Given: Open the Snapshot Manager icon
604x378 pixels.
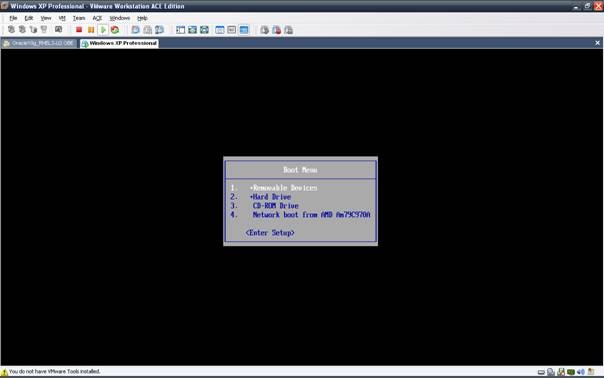Looking at the screenshot, I should 159,30.
